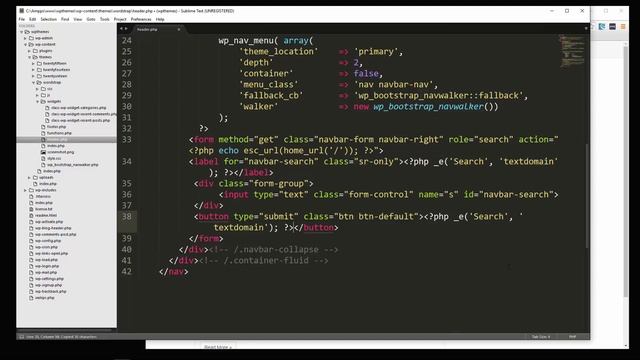Open the Find menu
The image size is (640, 360).
pos(65,19)
